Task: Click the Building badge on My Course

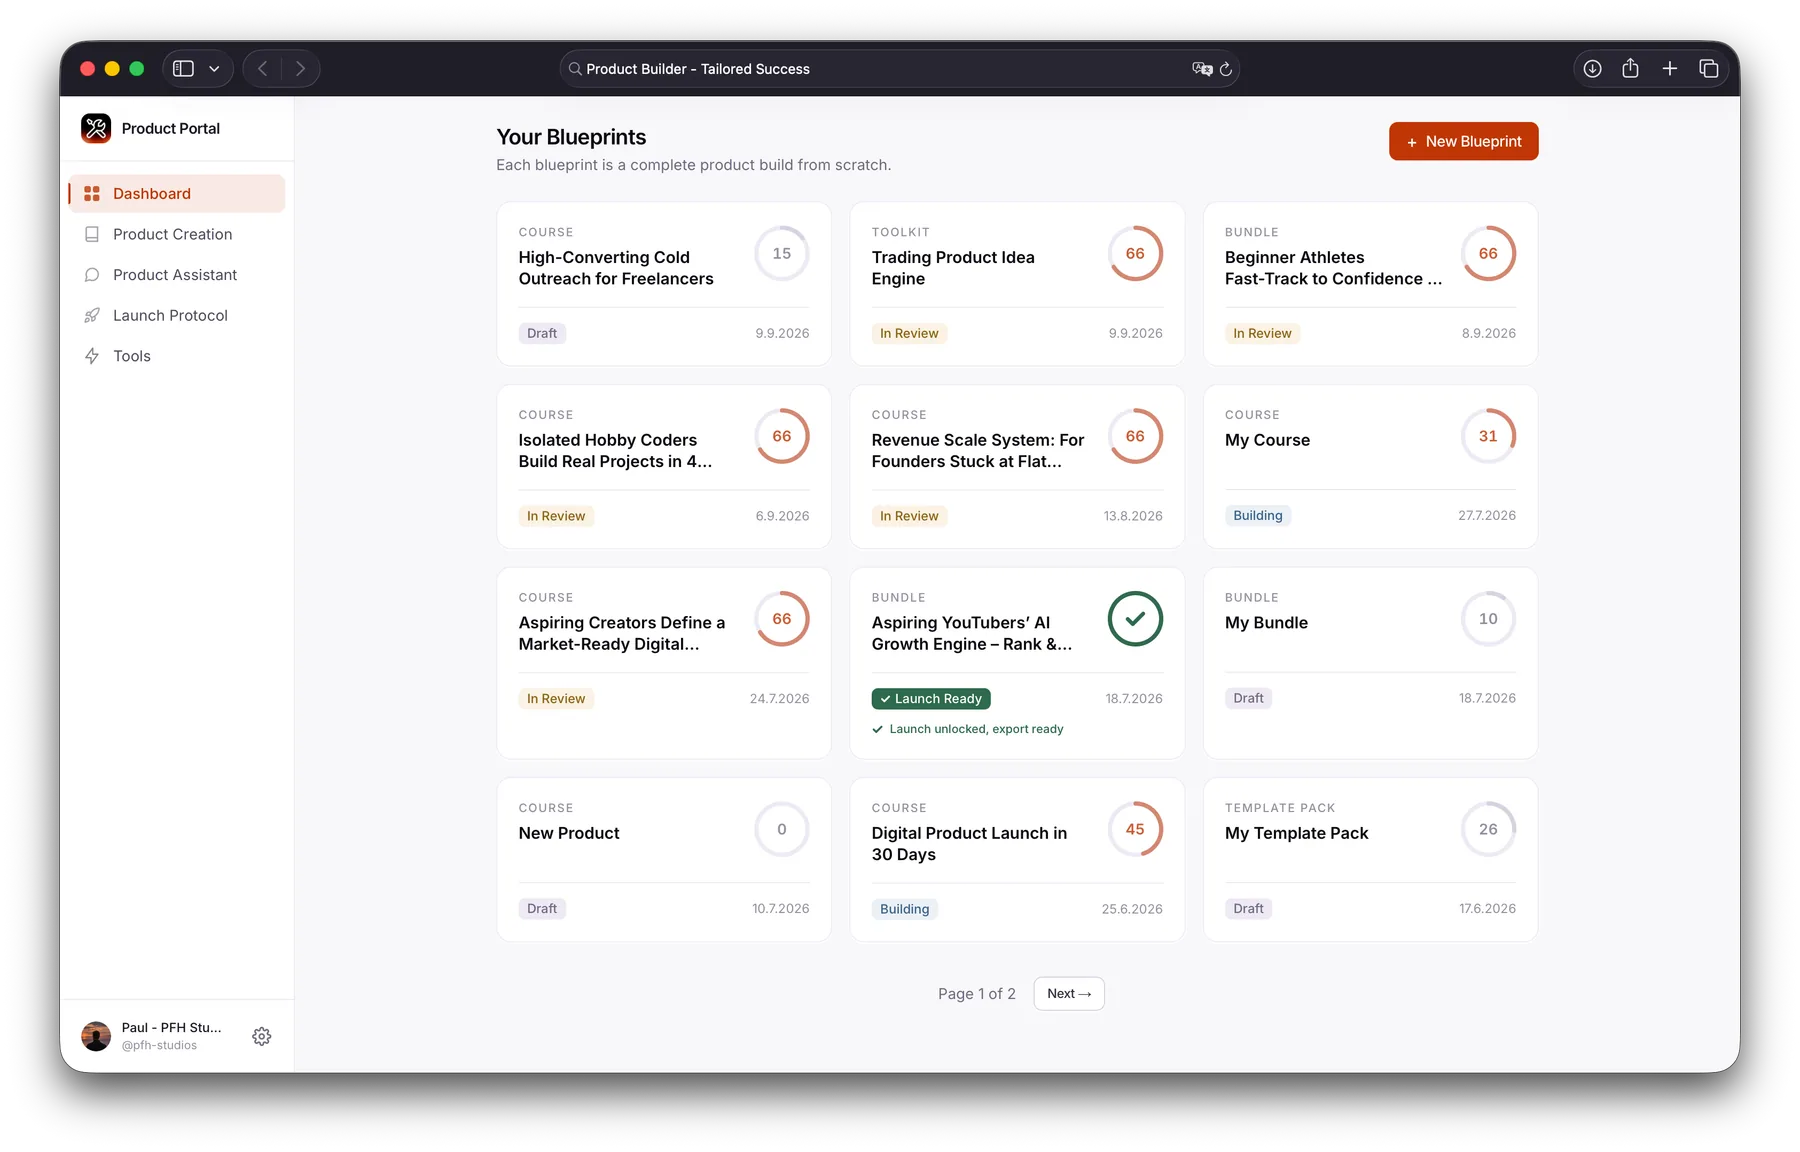Action: coord(1257,516)
